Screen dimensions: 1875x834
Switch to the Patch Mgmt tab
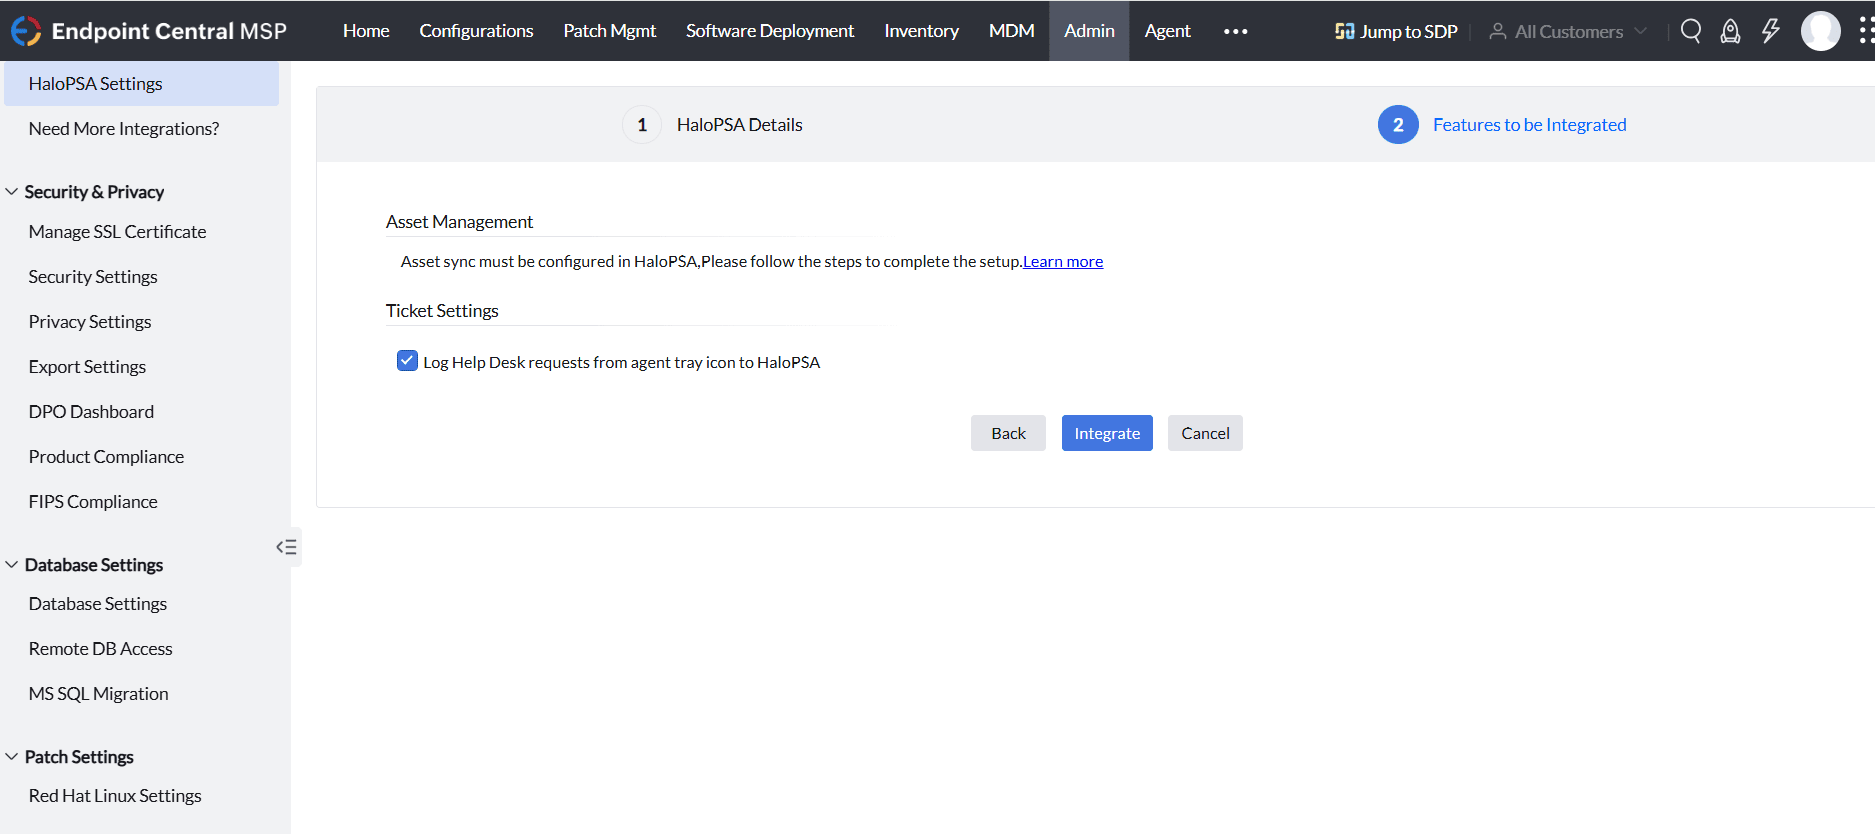pos(610,31)
